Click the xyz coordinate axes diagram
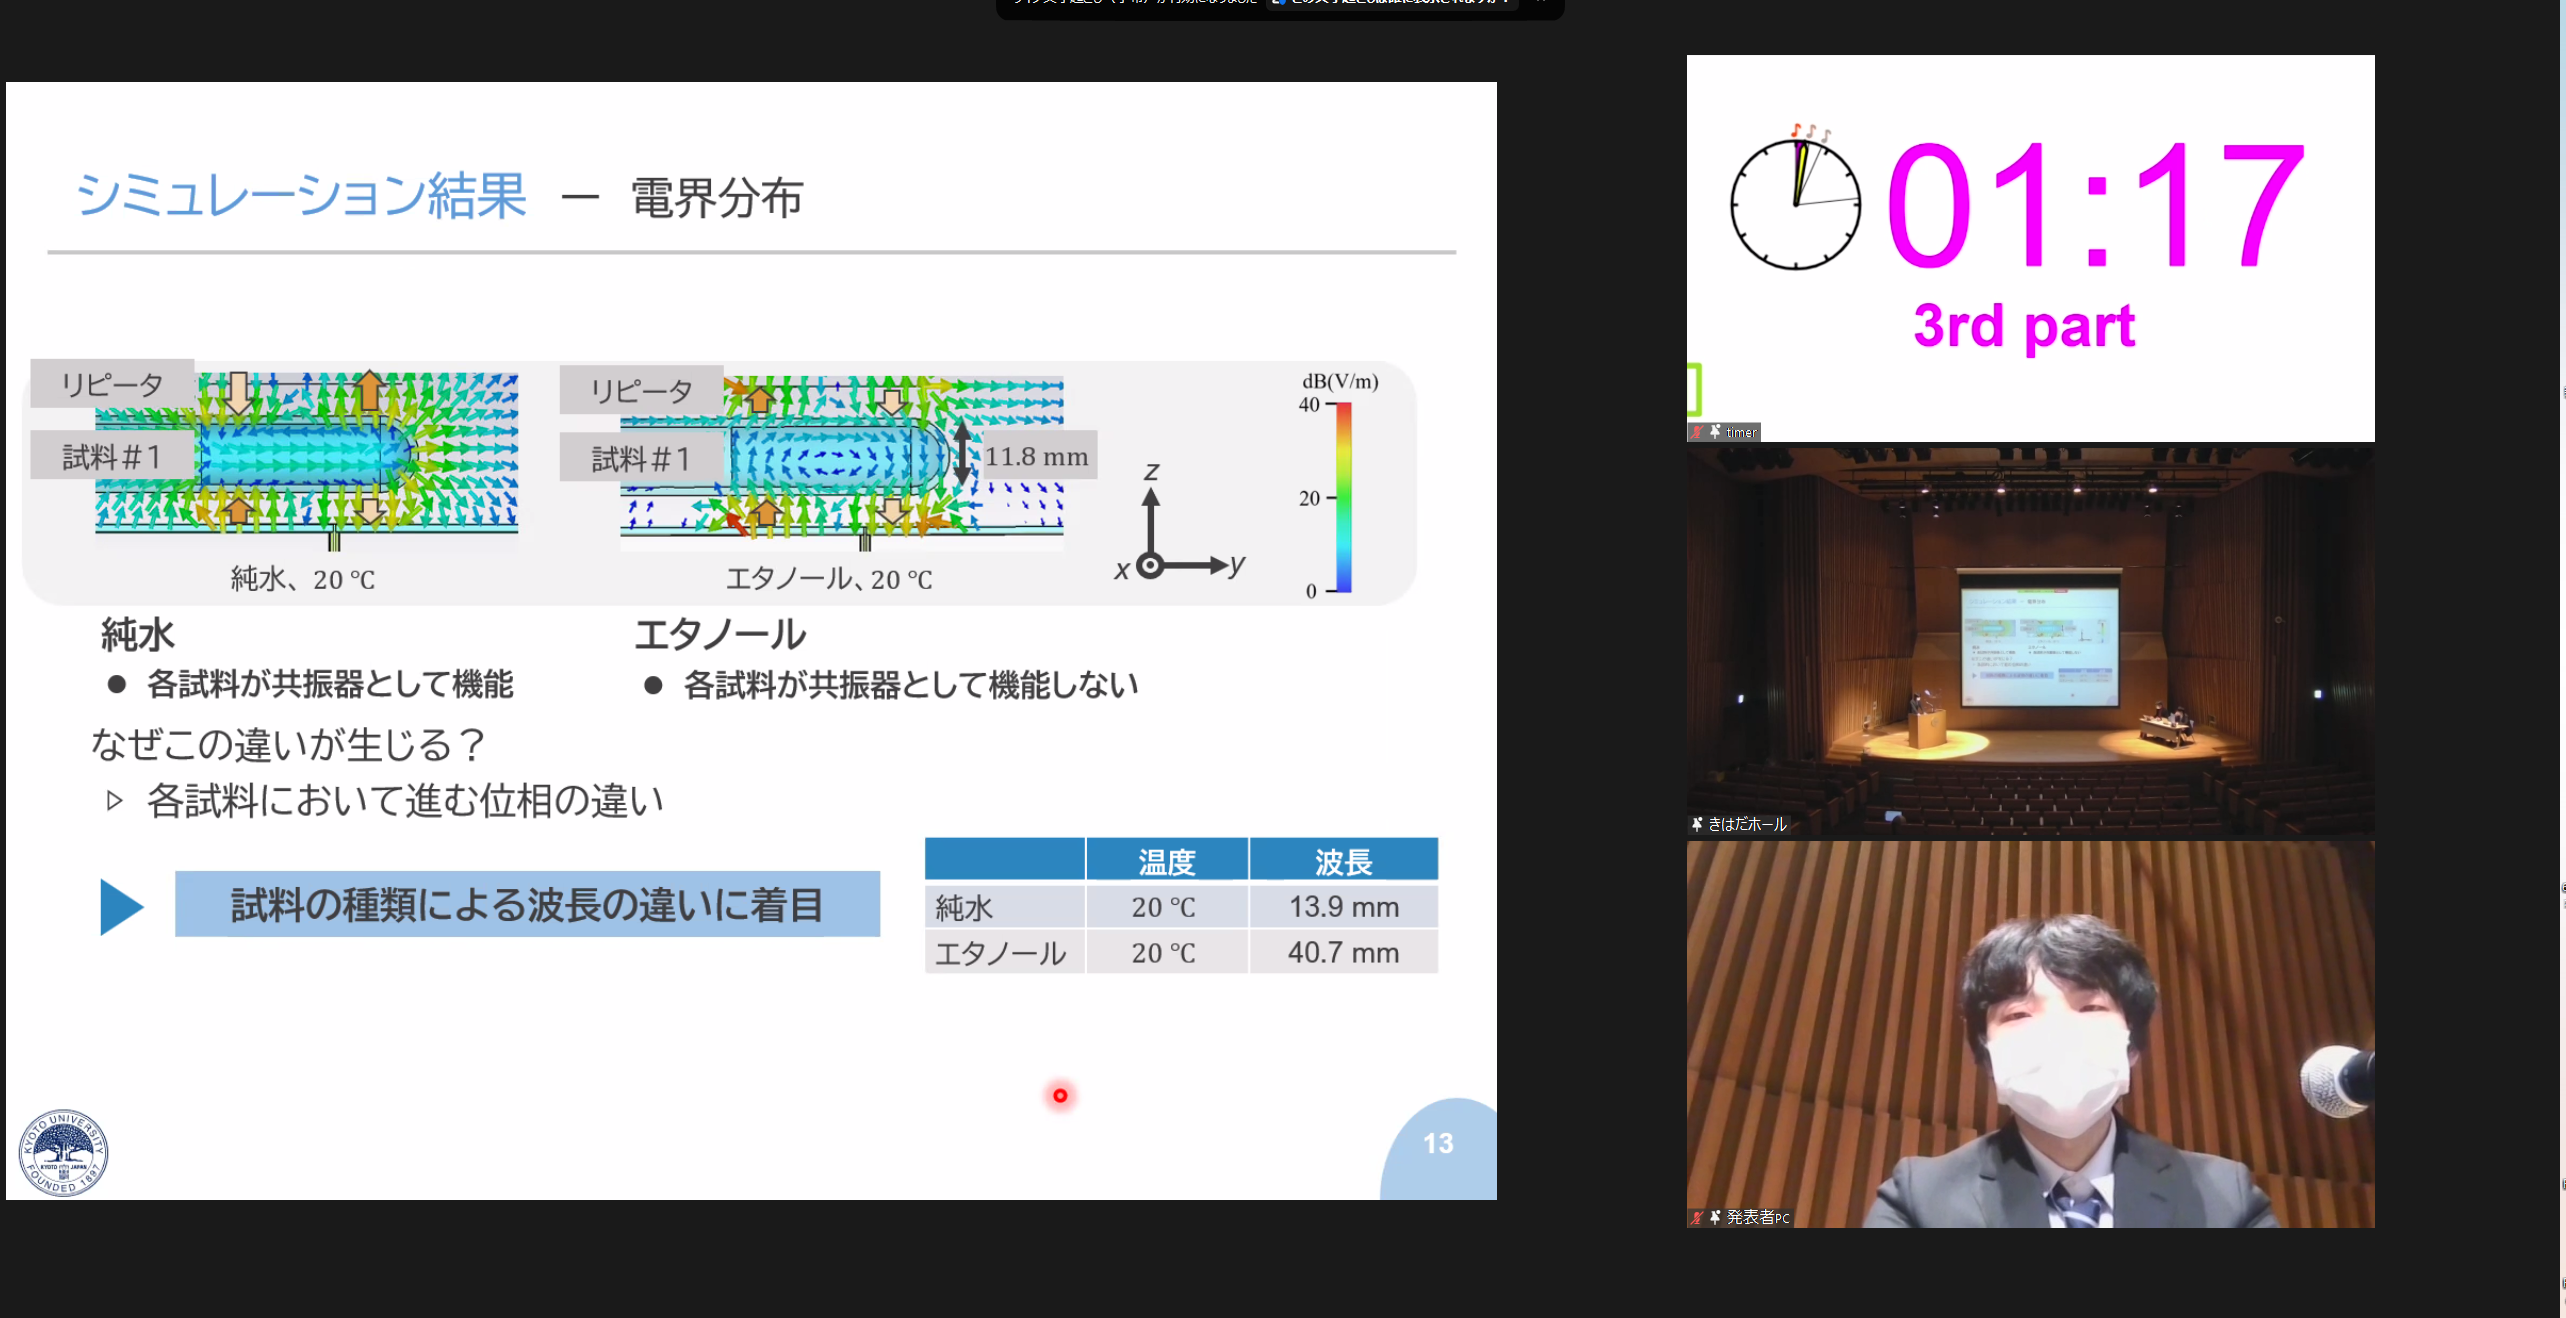The image size is (2566, 1318). coord(1180,523)
